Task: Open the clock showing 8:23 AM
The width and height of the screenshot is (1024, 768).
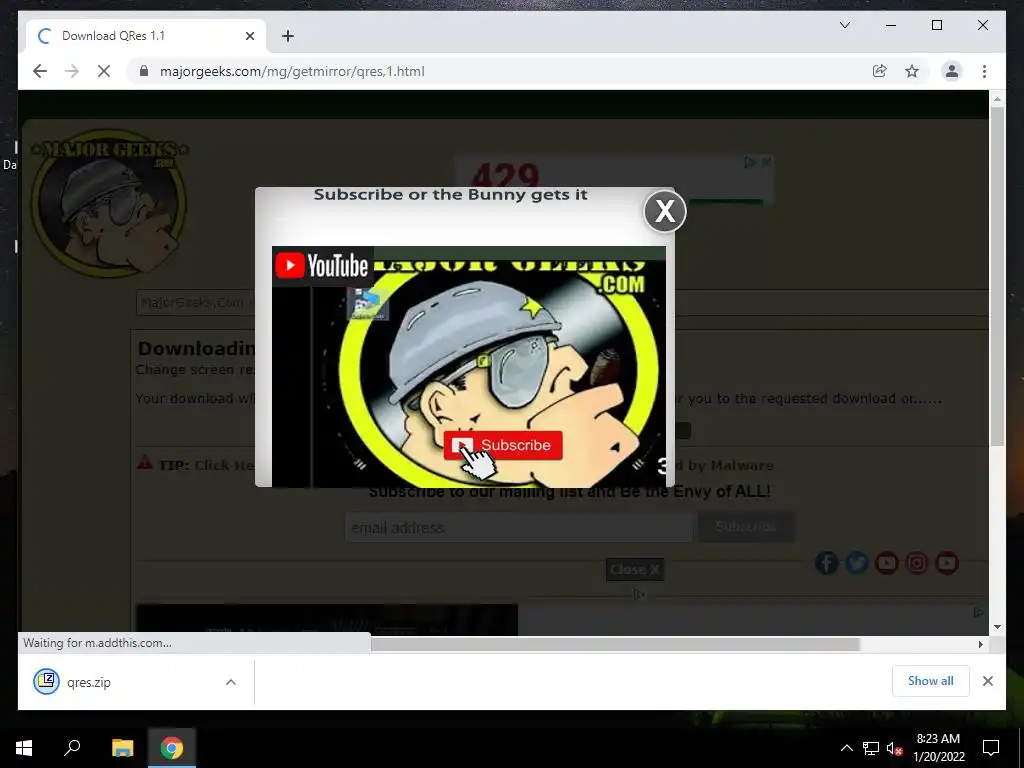Action: pyautogui.click(x=938, y=748)
